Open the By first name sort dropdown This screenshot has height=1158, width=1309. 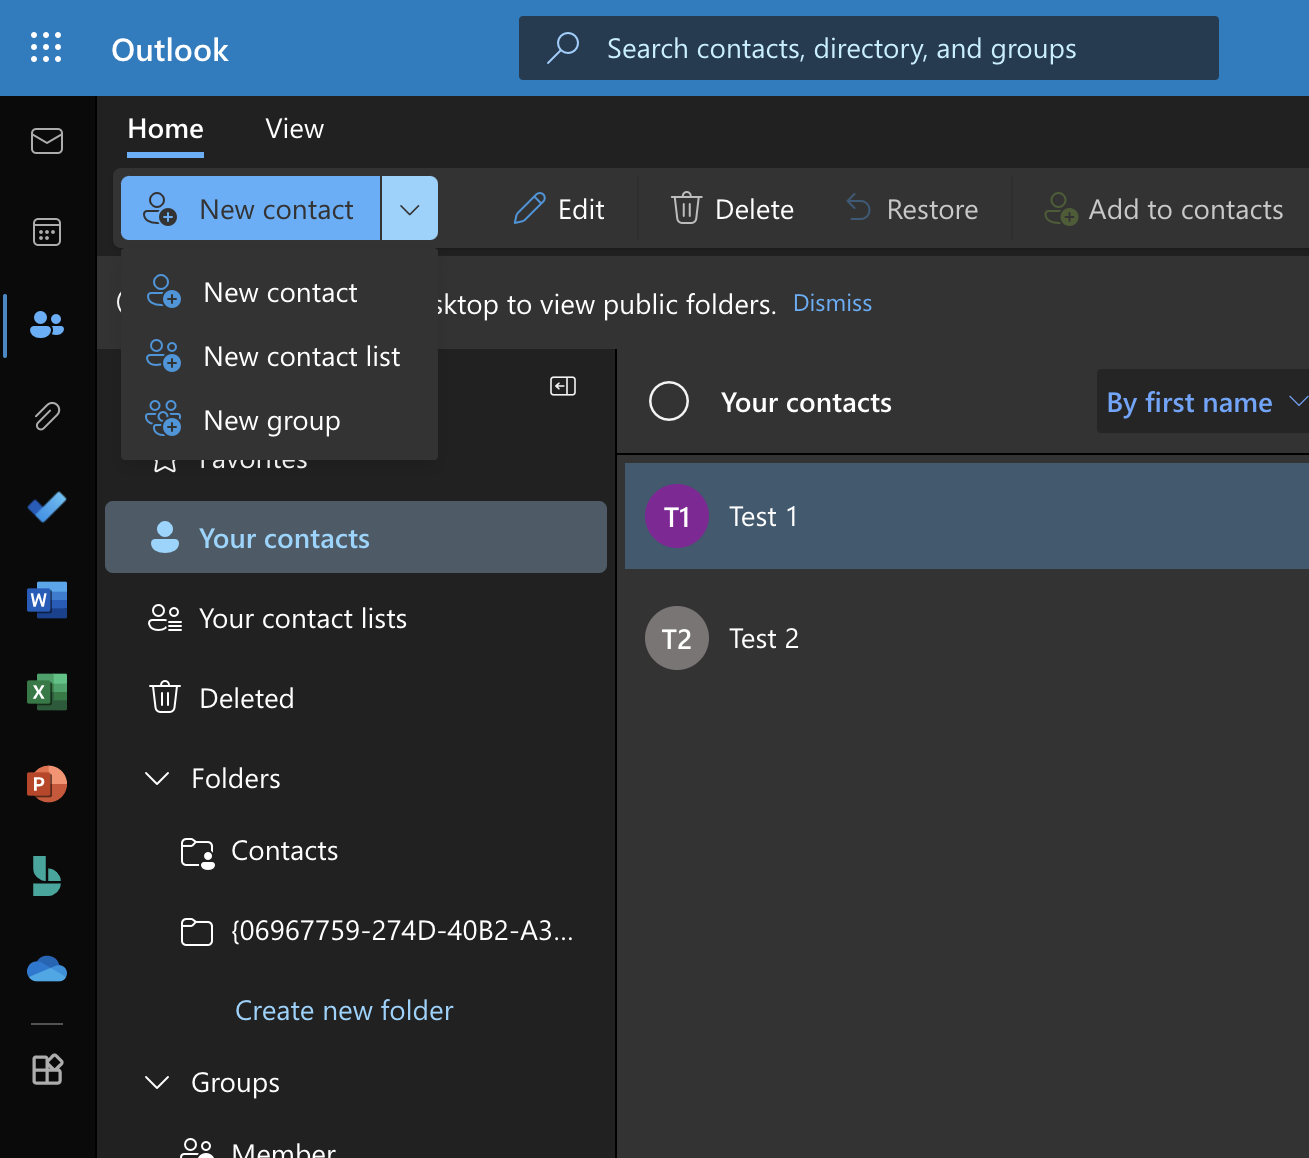1203,401
